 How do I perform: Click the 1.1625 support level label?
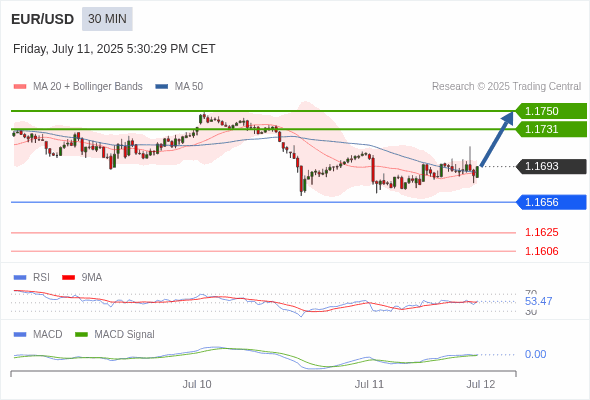(x=541, y=232)
